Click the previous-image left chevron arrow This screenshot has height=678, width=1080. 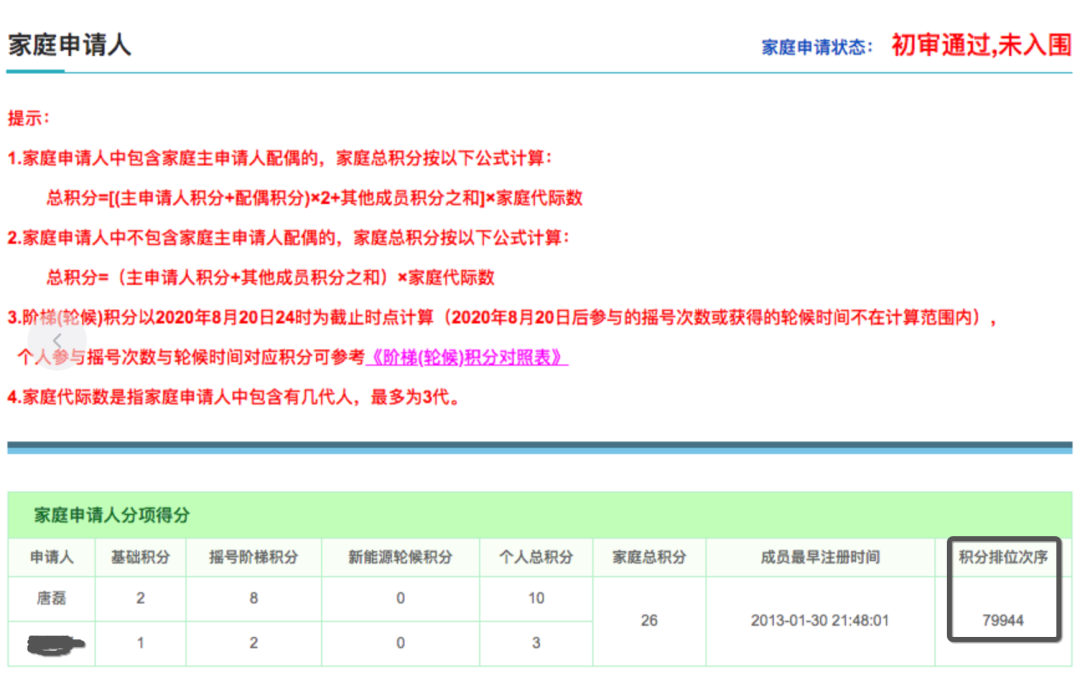pyautogui.click(x=57, y=340)
